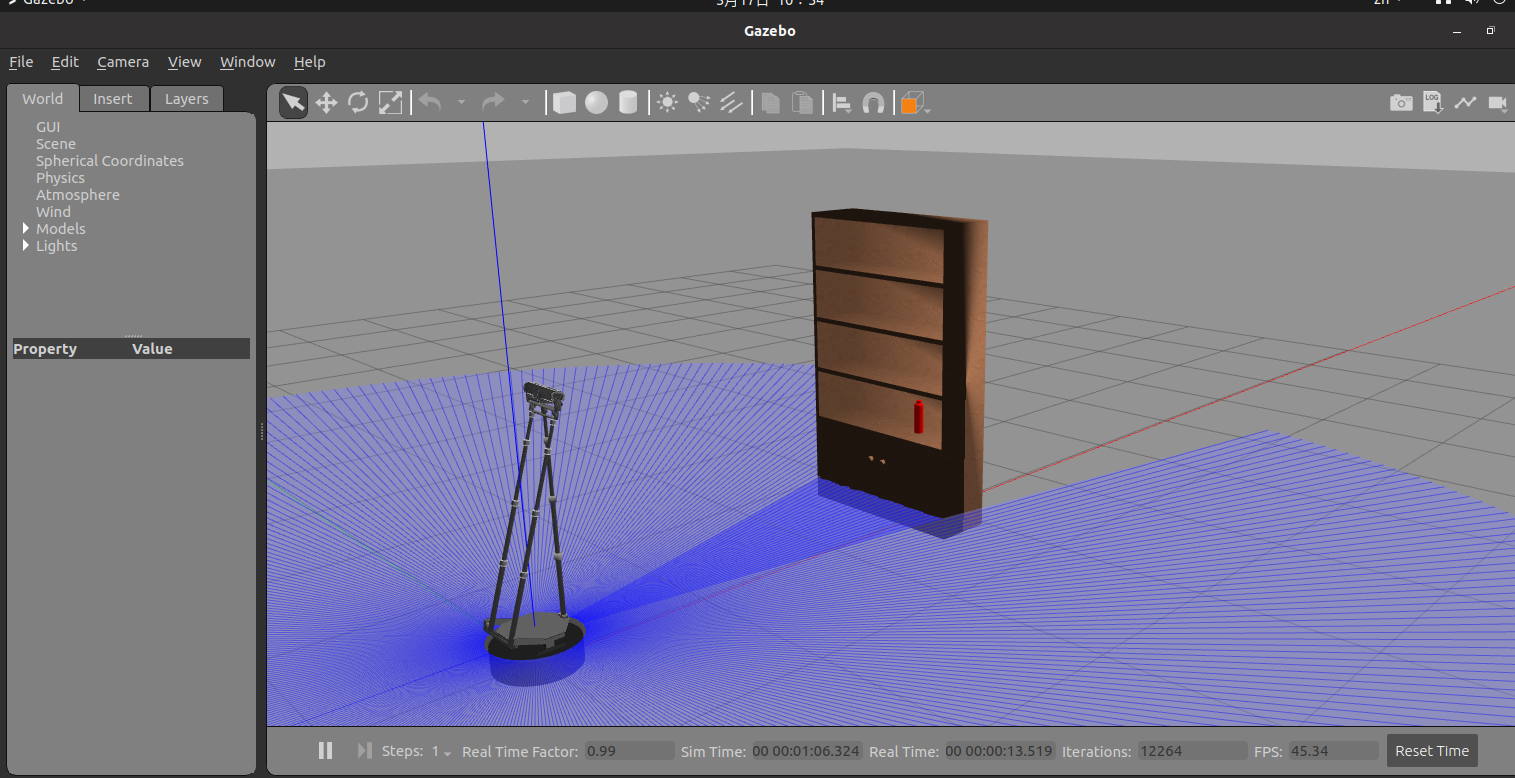This screenshot has height=778, width=1515.
Task: Open the Steps count dropdown
Action: [441, 751]
